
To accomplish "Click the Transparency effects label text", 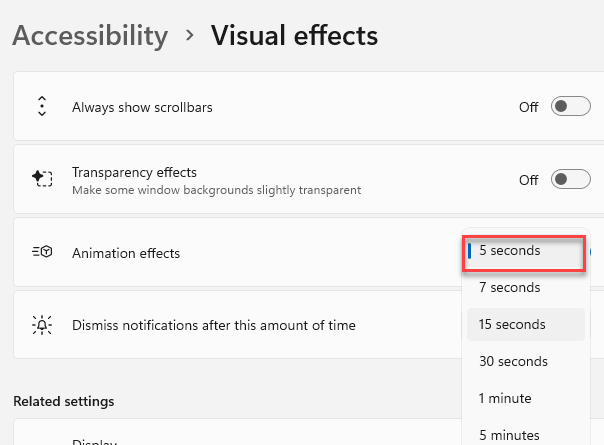I will 134,172.
